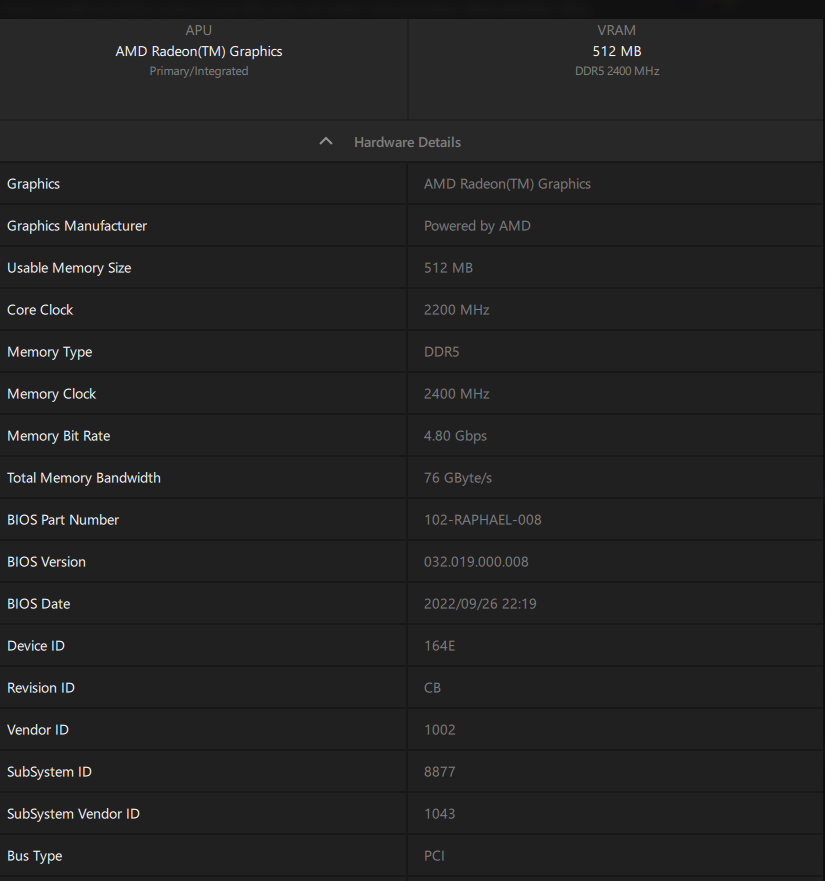This screenshot has width=825, height=881.
Task: Click the Memory Bit Rate 4.80 Gbps value
Action: tap(455, 436)
